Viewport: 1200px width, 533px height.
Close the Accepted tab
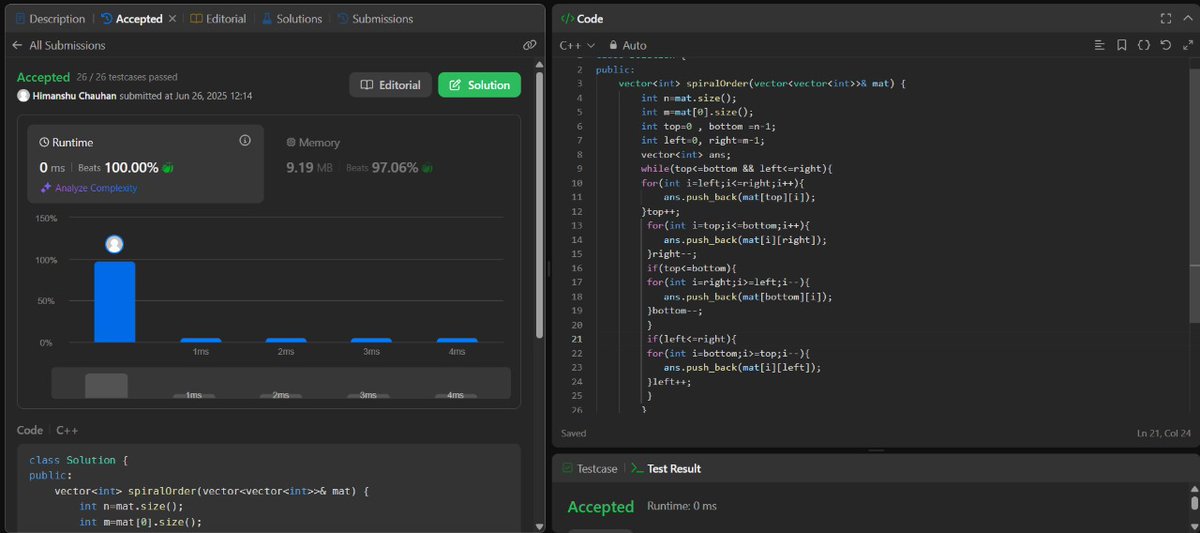coord(172,19)
